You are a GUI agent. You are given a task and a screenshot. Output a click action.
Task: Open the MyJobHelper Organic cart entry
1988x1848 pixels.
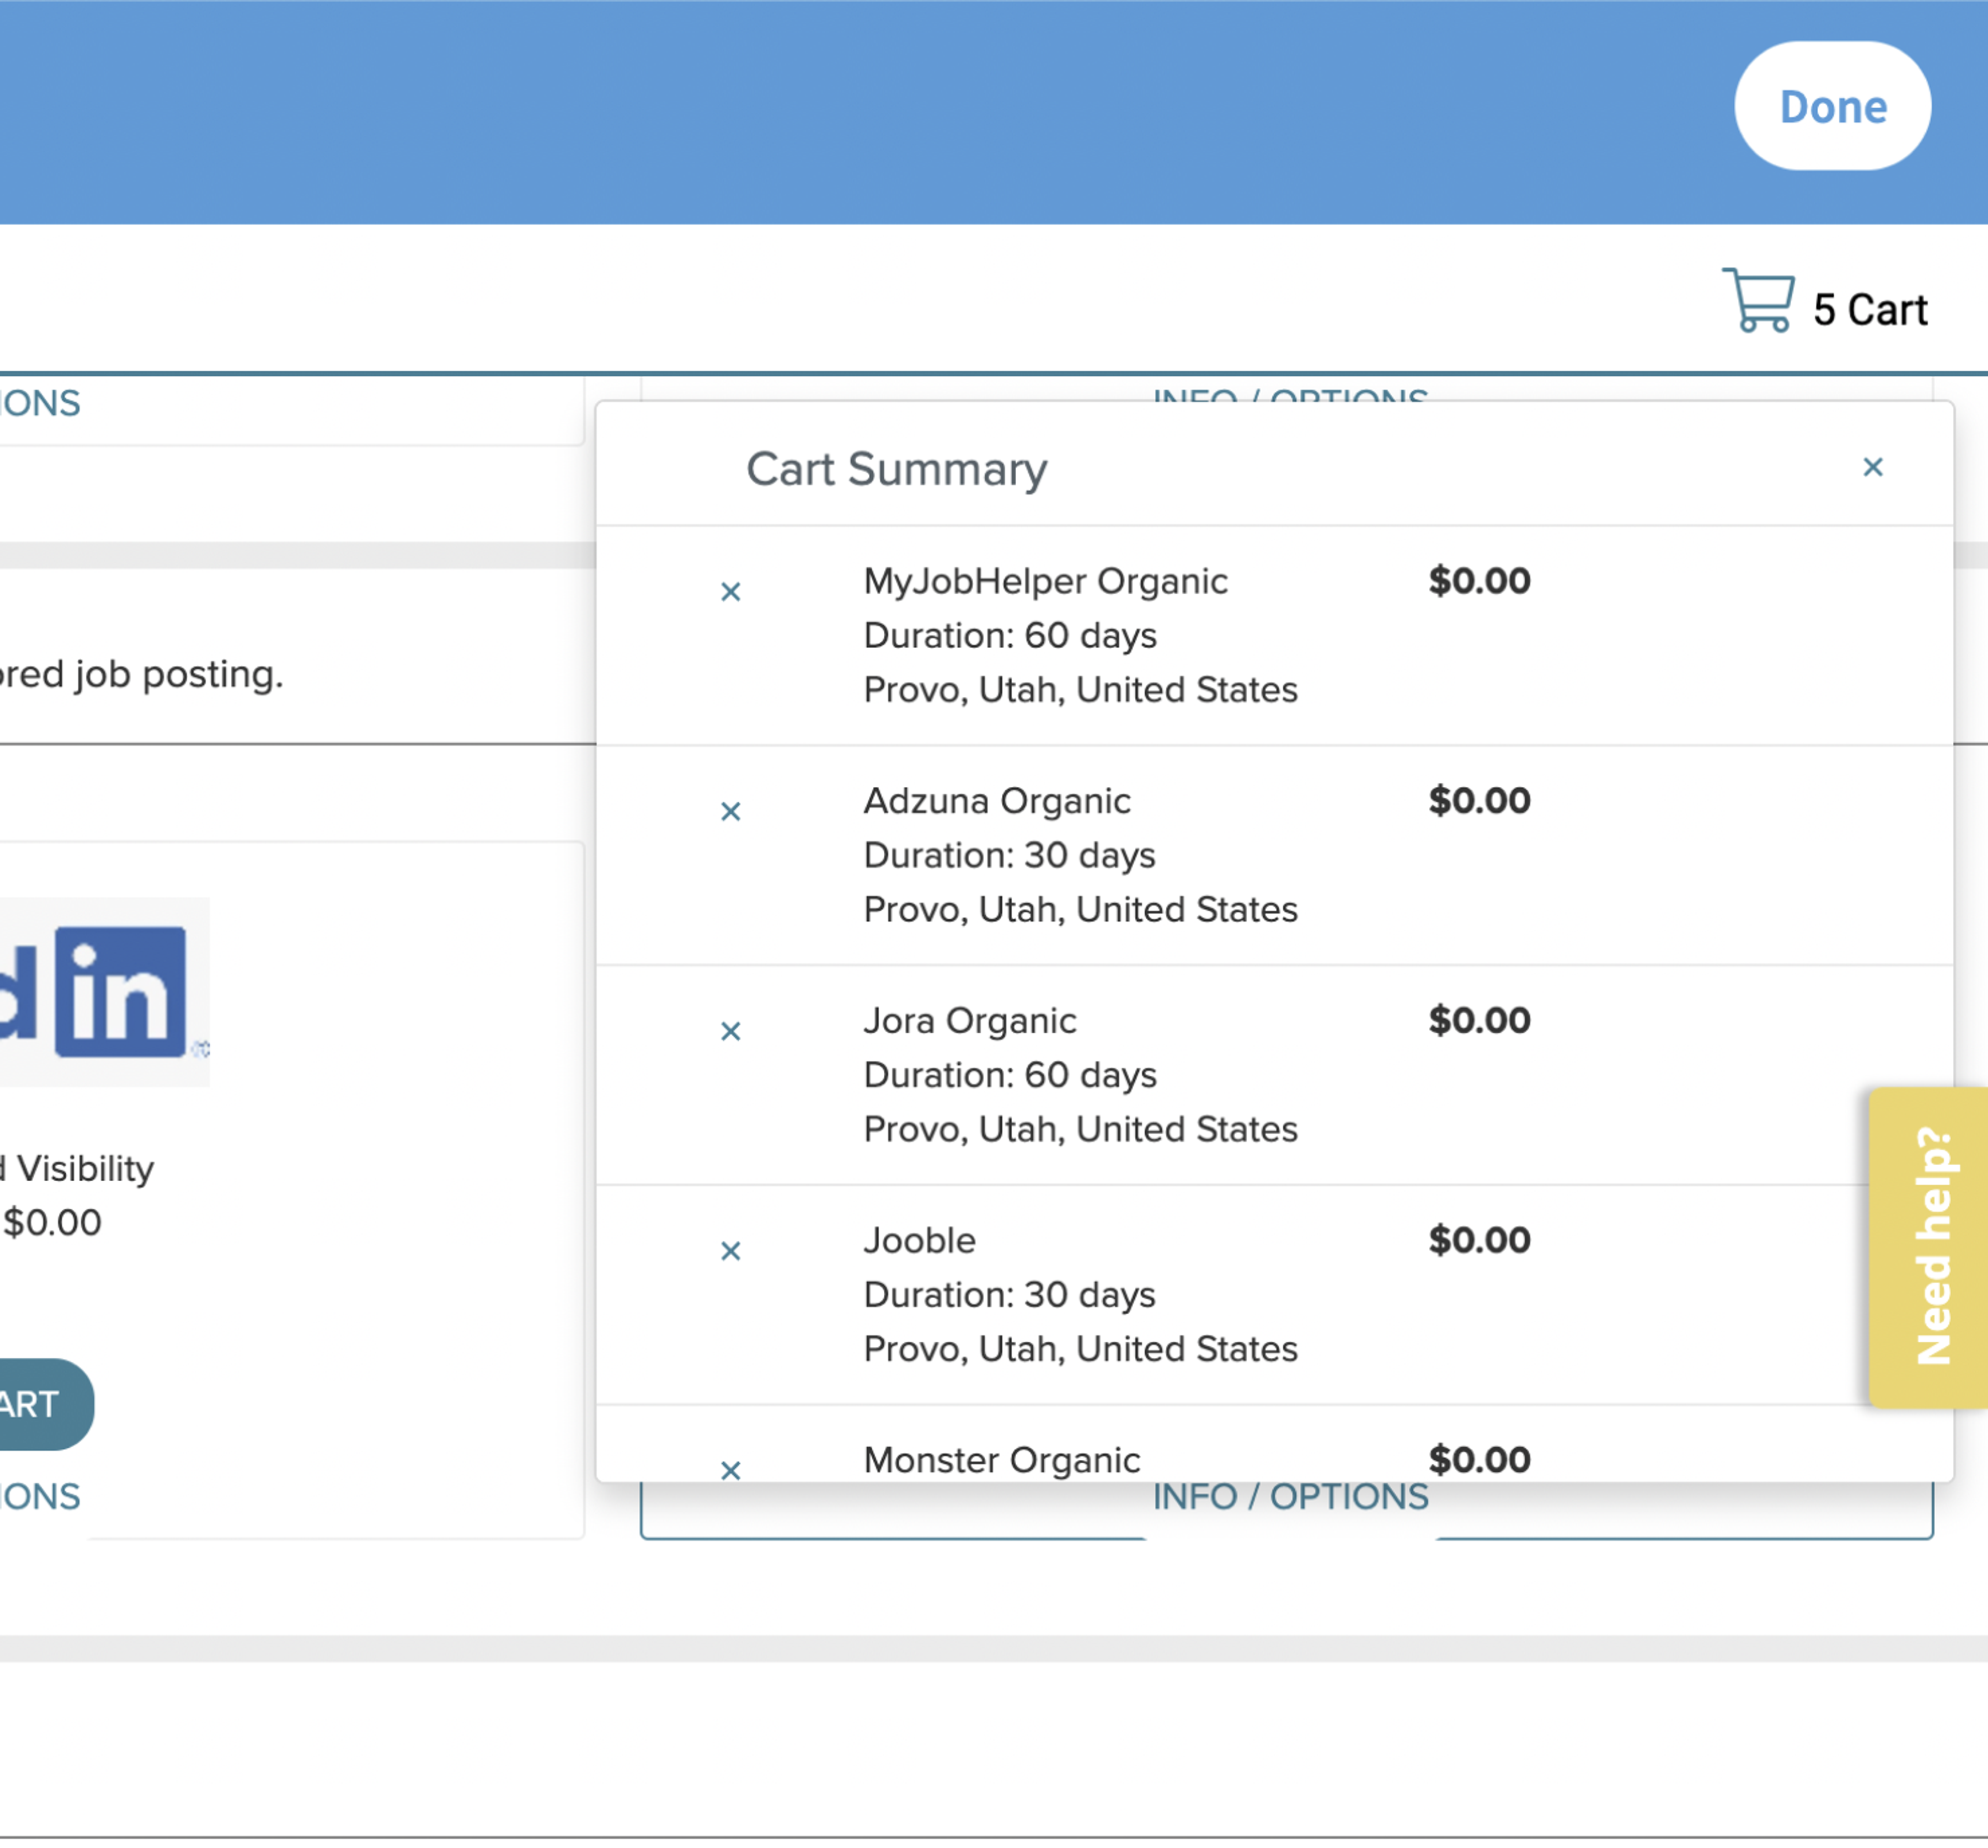click(1045, 581)
